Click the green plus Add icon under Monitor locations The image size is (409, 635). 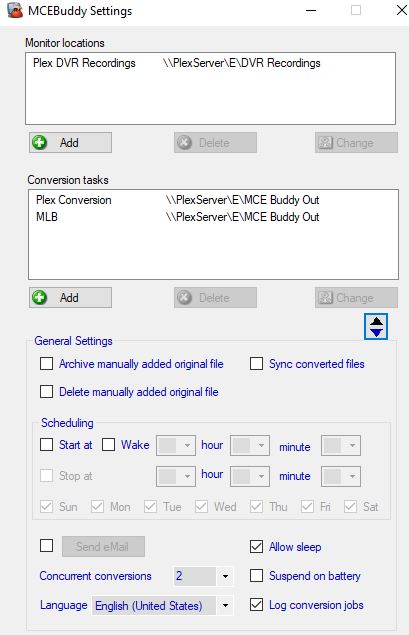click(x=40, y=143)
